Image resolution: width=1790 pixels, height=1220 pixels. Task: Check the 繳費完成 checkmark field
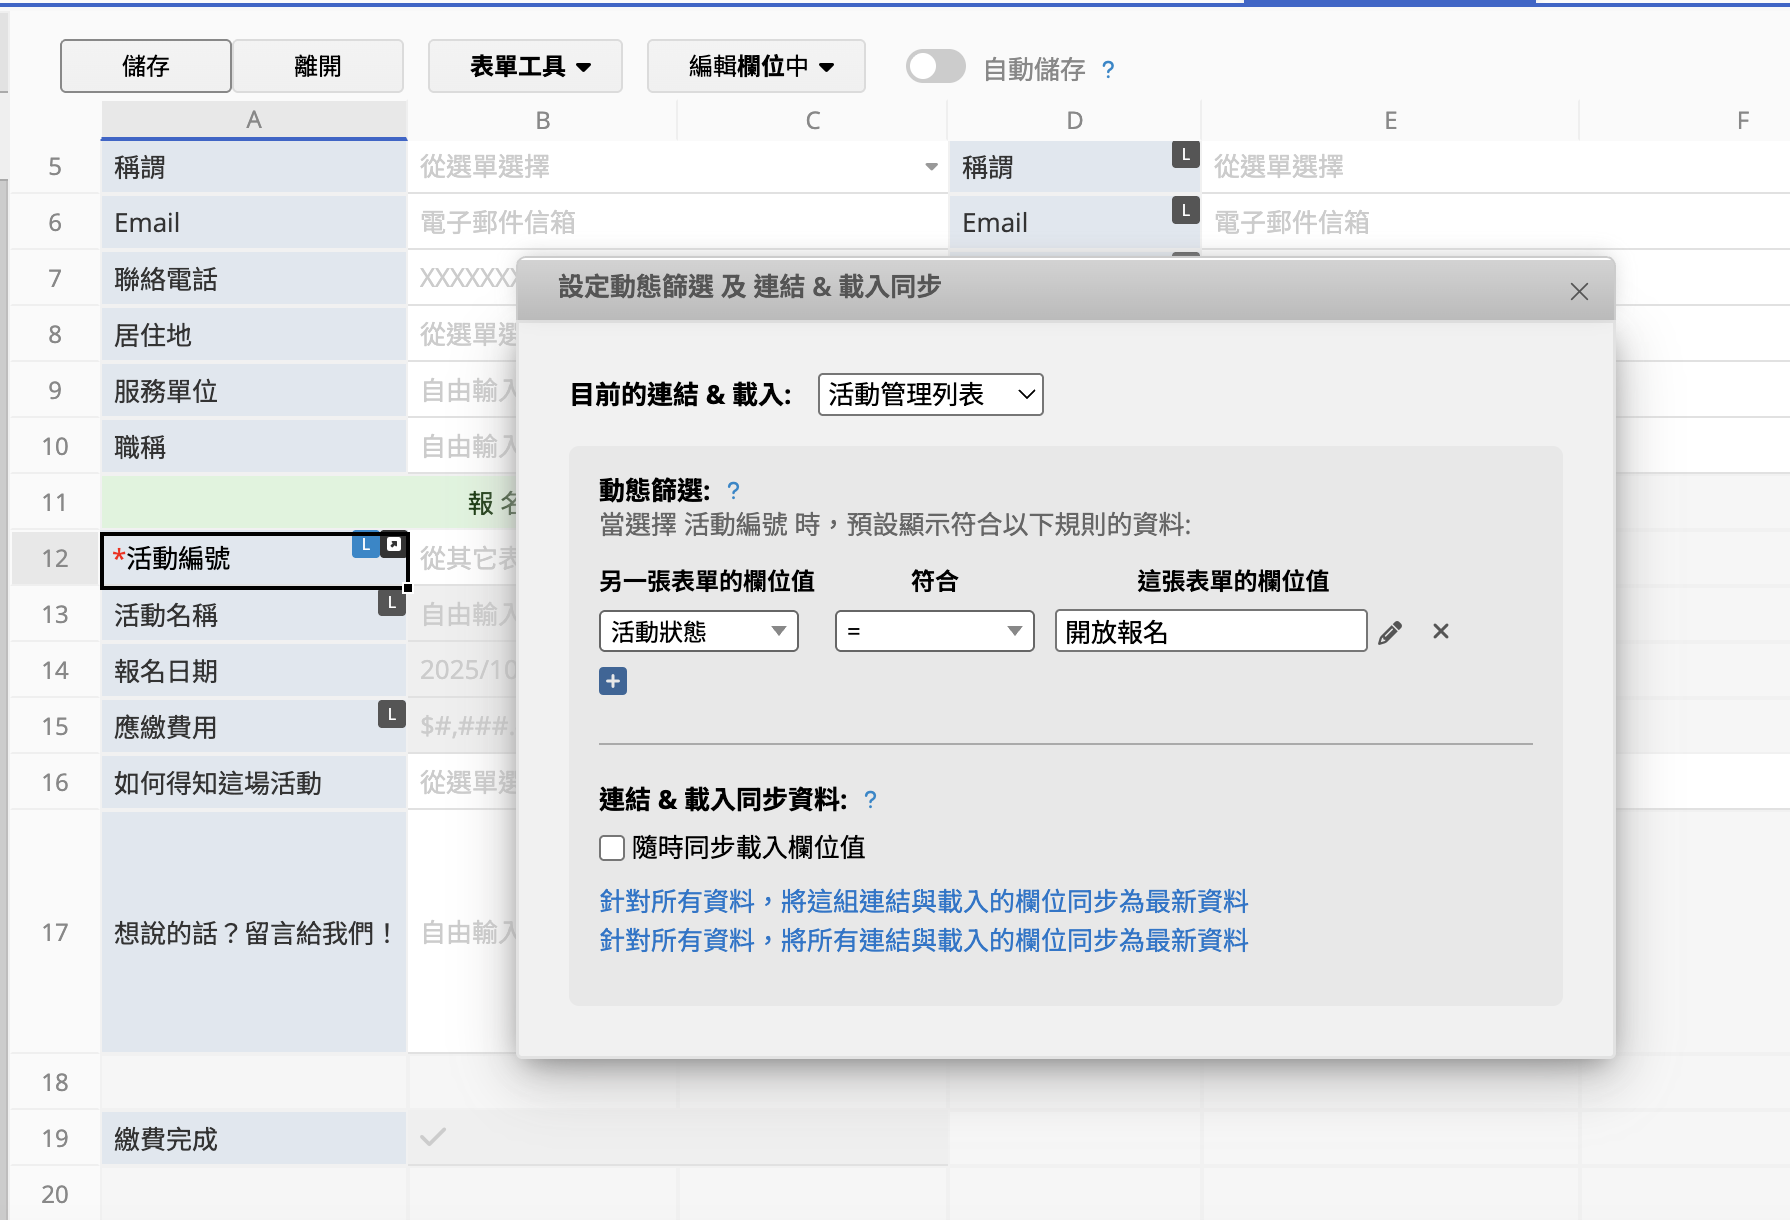point(433,1137)
